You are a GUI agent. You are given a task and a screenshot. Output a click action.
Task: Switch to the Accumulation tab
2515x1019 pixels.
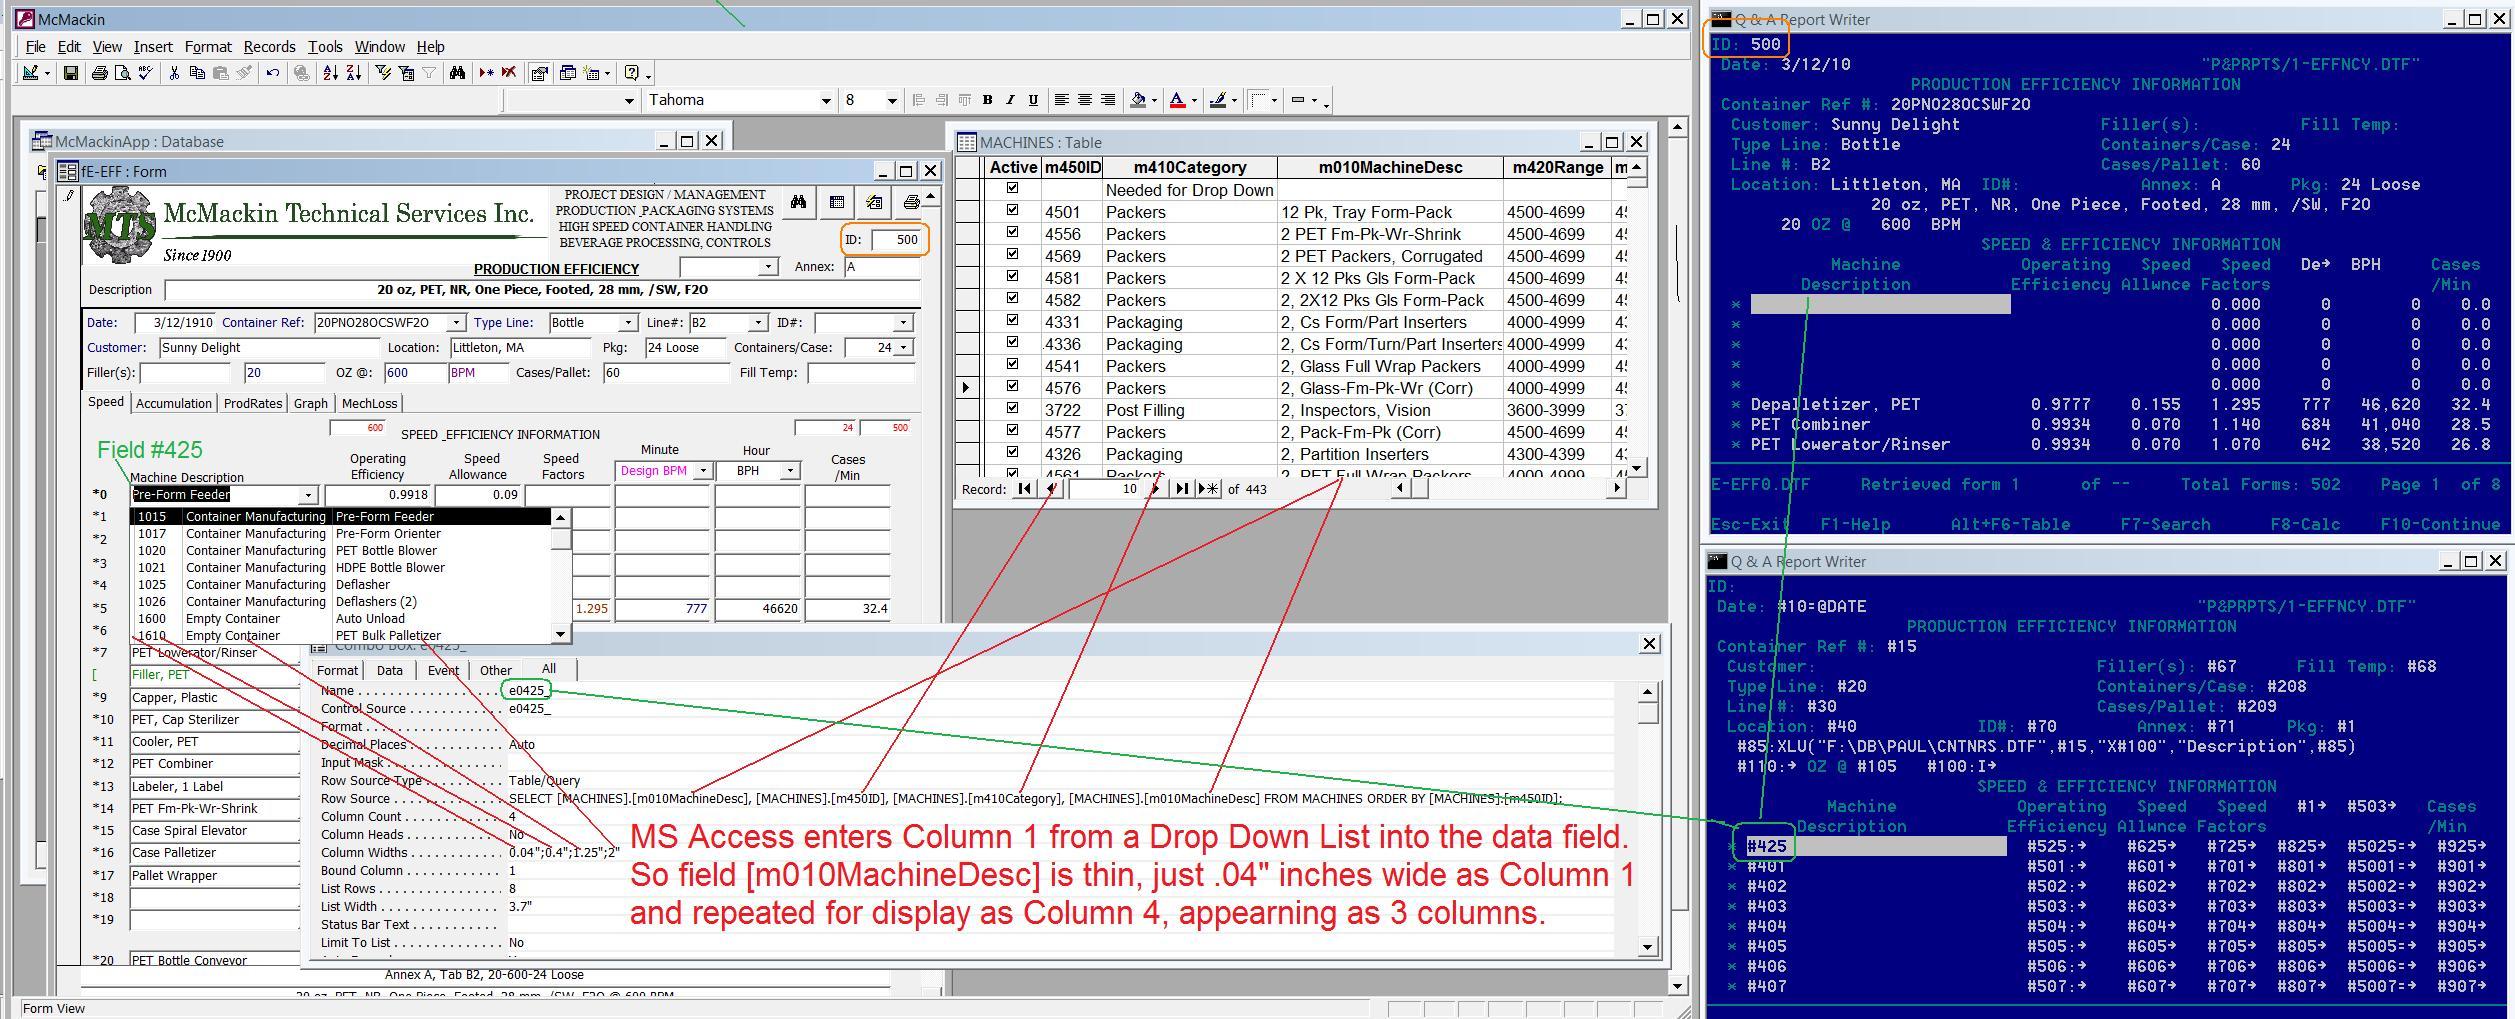pyautogui.click(x=174, y=403)
